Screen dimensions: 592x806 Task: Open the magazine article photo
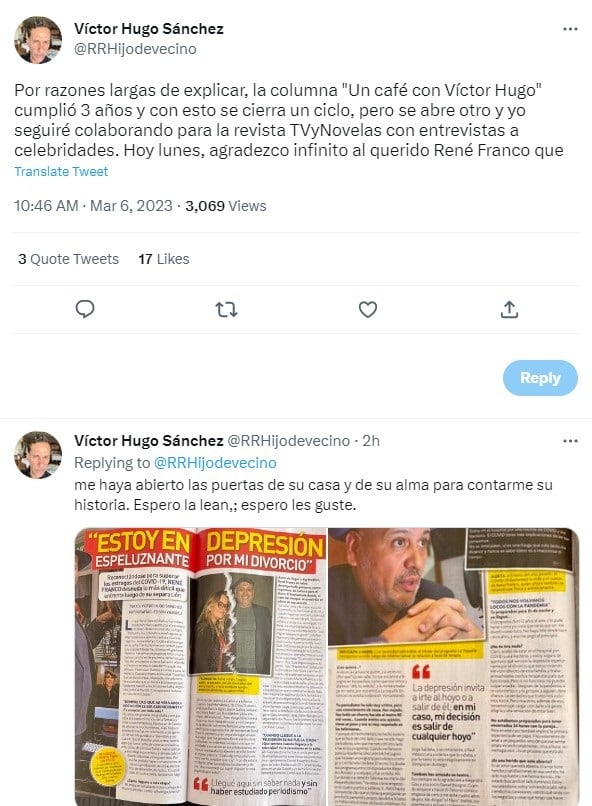[x=327, y=666]
